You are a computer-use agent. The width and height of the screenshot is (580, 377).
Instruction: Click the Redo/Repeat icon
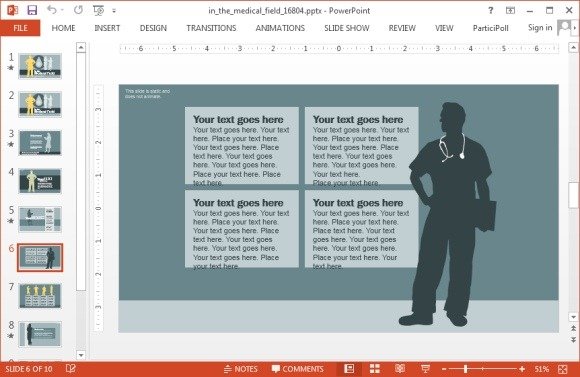78,10
